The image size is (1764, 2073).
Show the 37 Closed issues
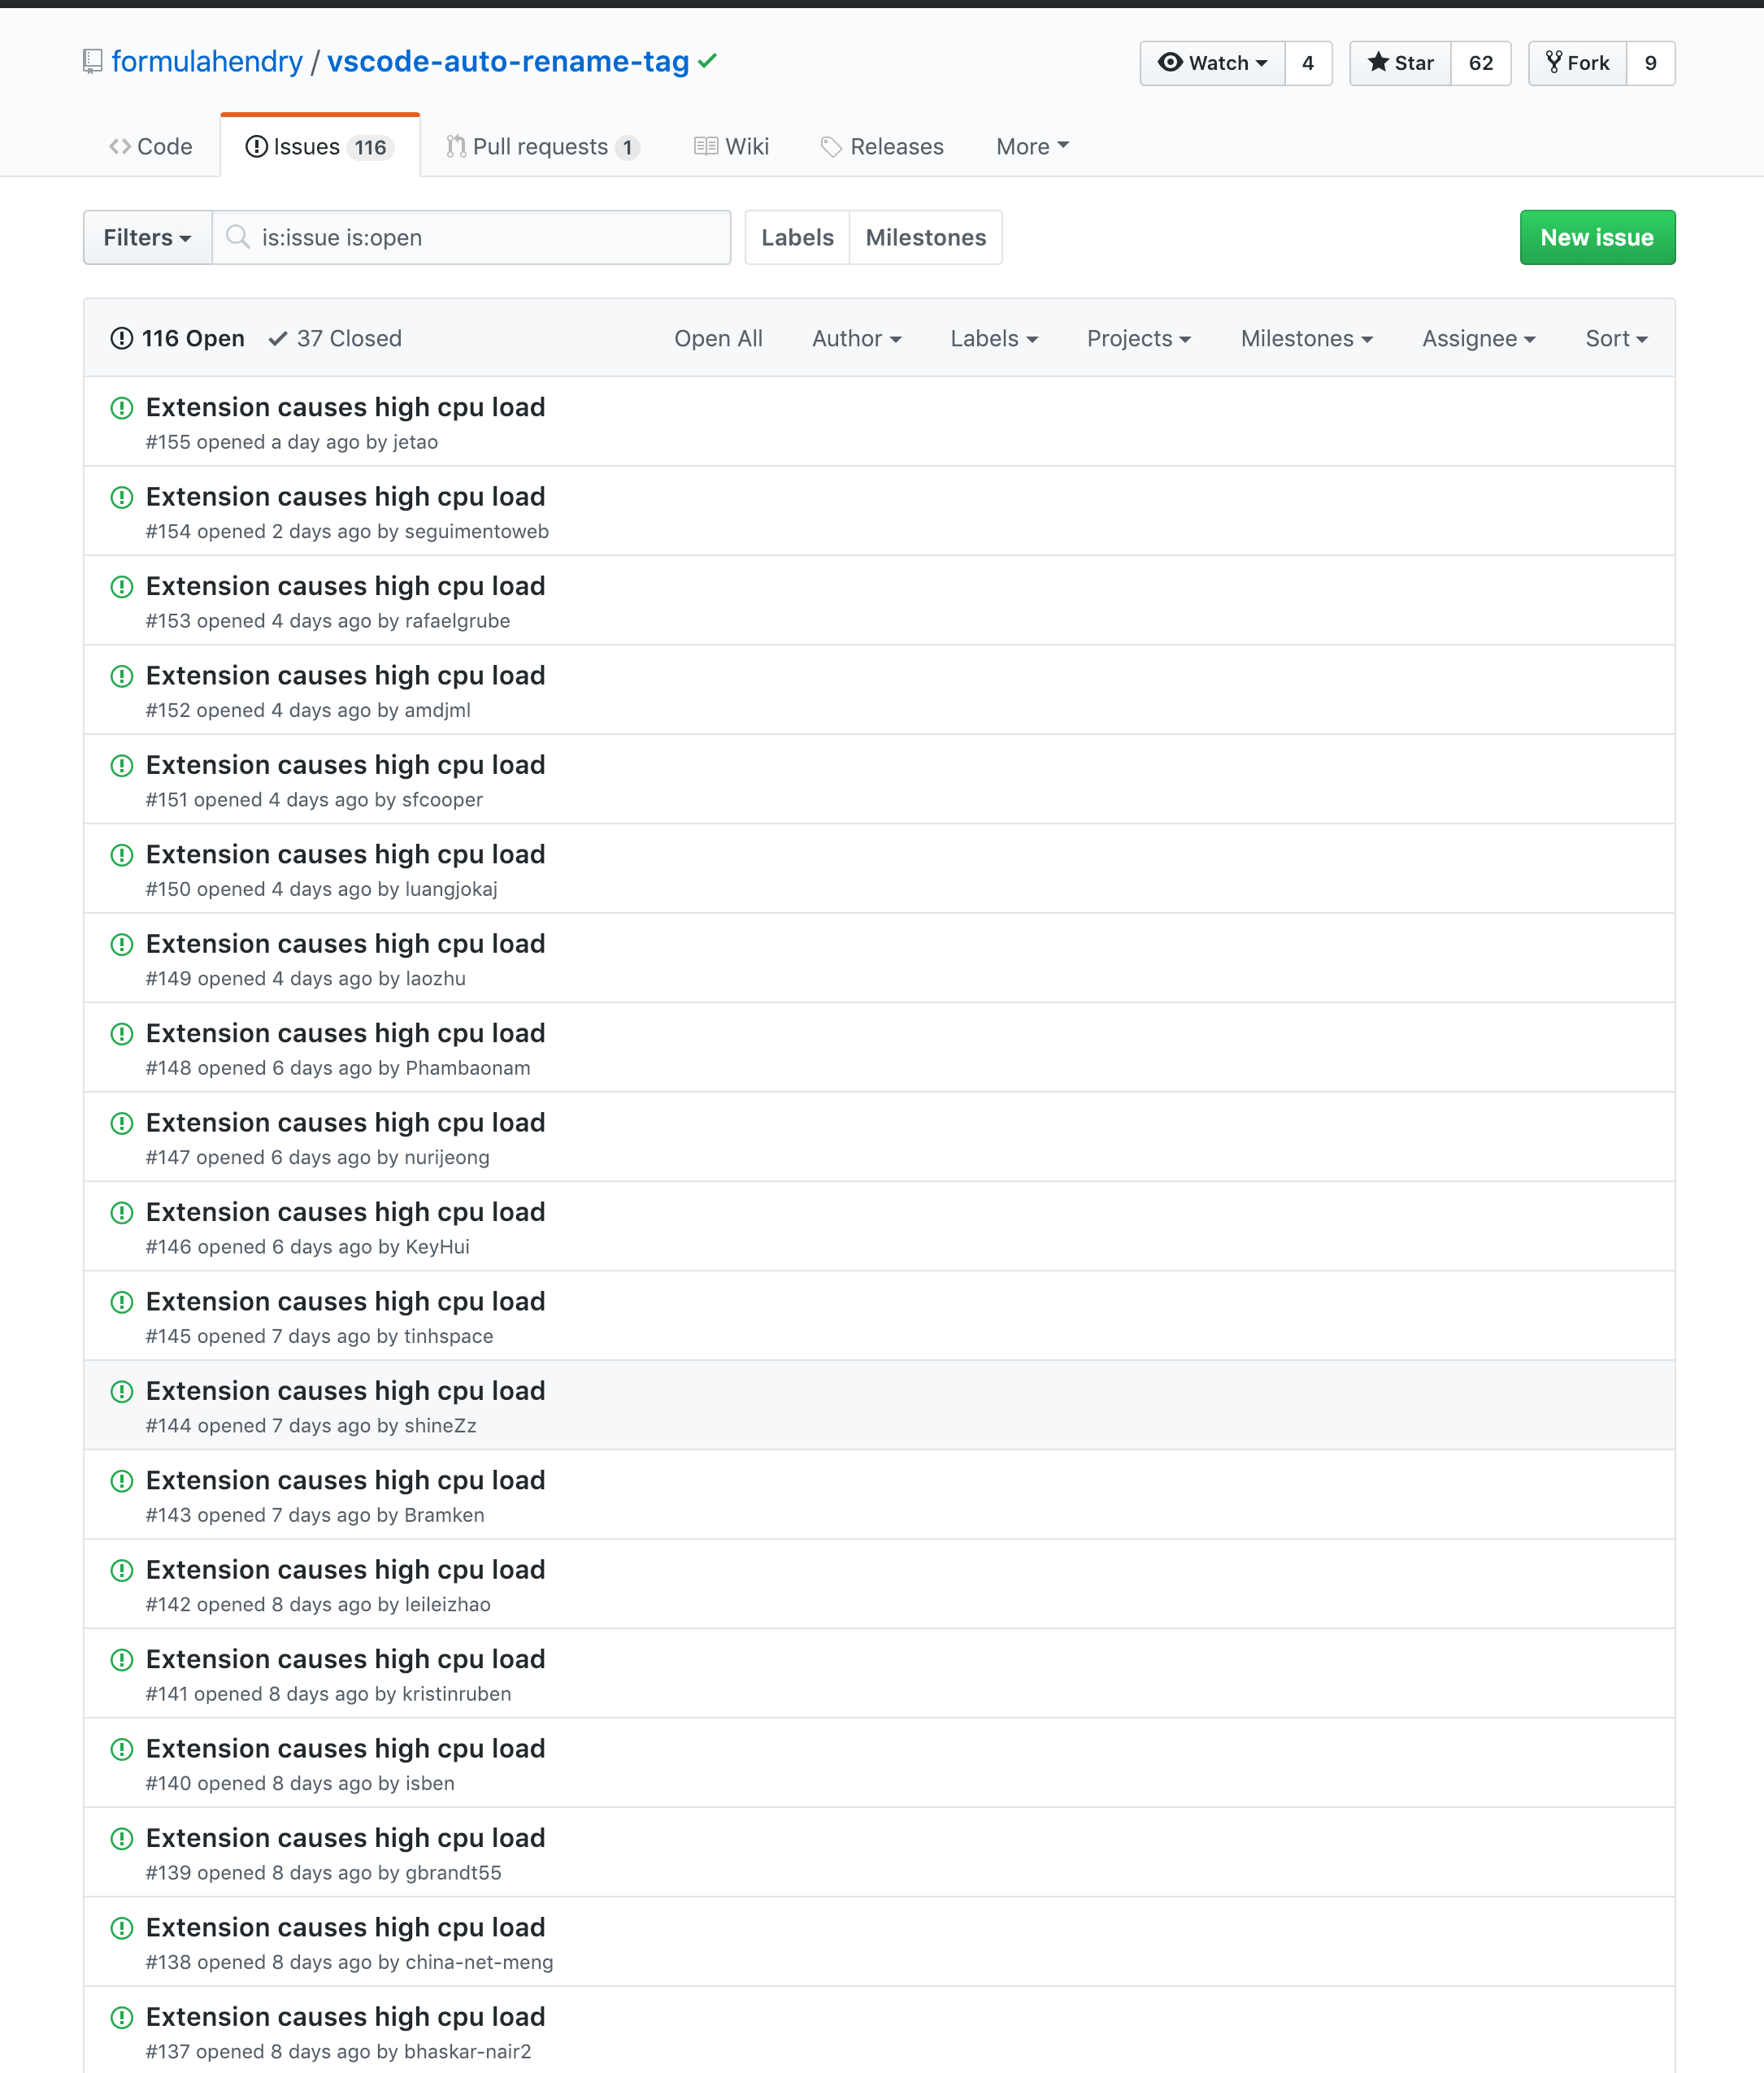tap(335, 338)
